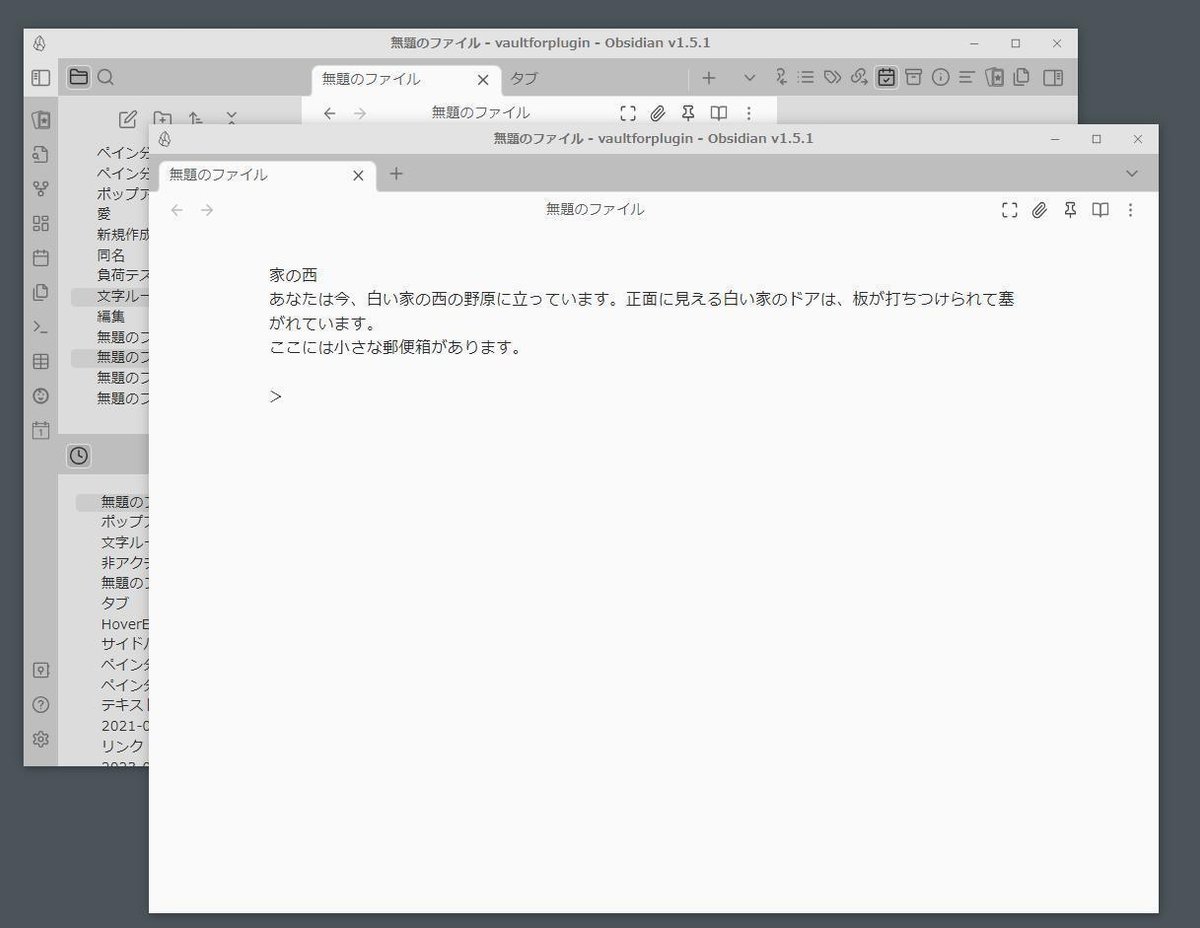Open the front window tab list chevron

click(1132, 174)
